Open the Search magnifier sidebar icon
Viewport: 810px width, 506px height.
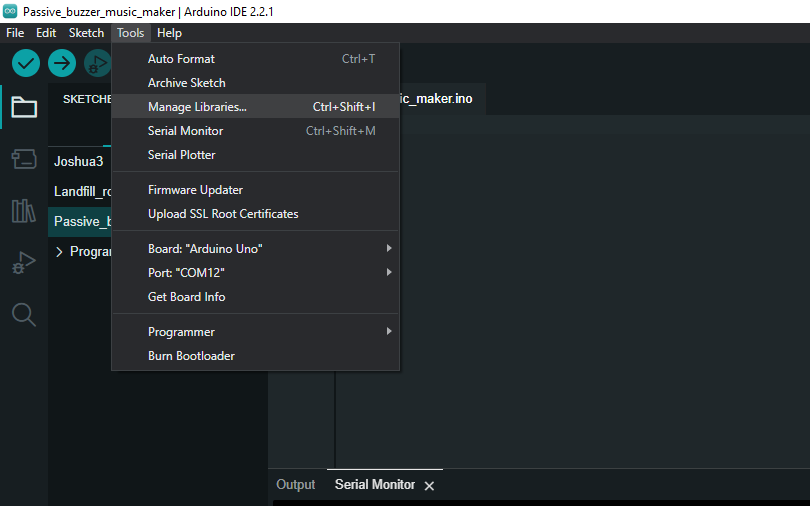24,314
